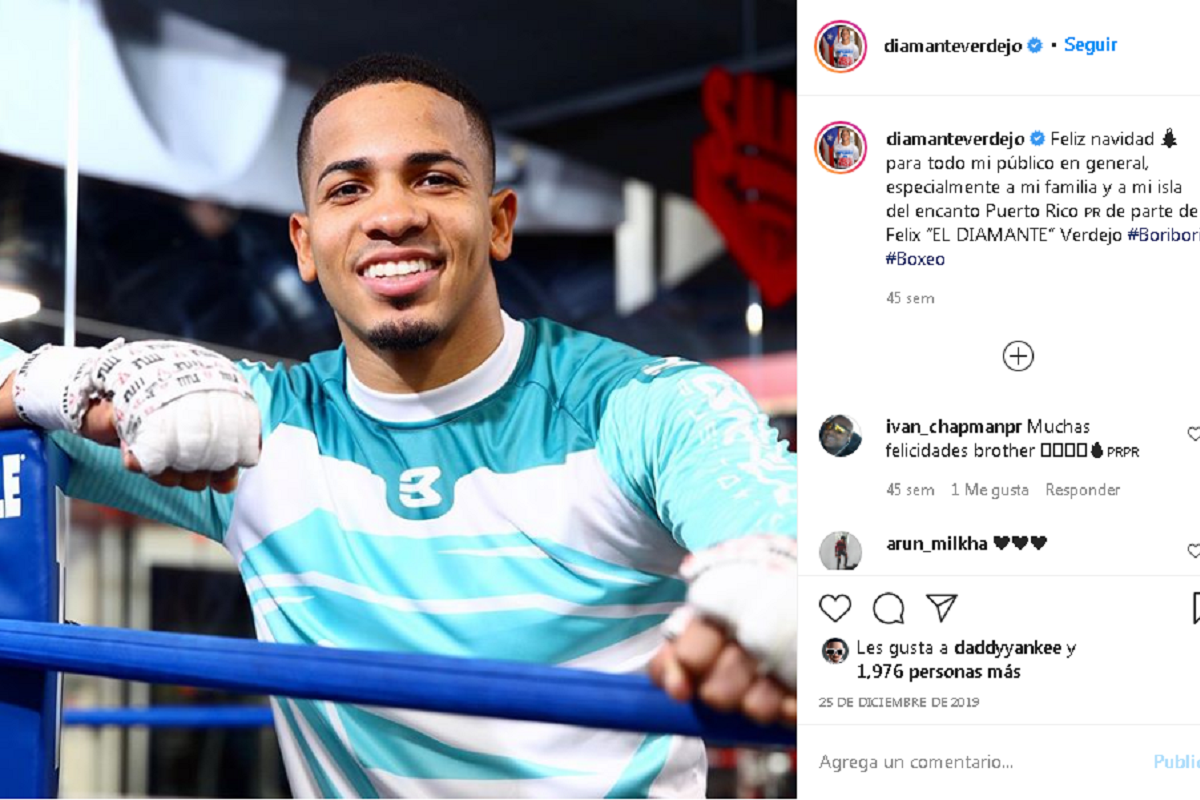Viewport: 1200px width, 800px height.
Task: Open ivan_chapmanpr's profile avatar
Action: point(840,436)
